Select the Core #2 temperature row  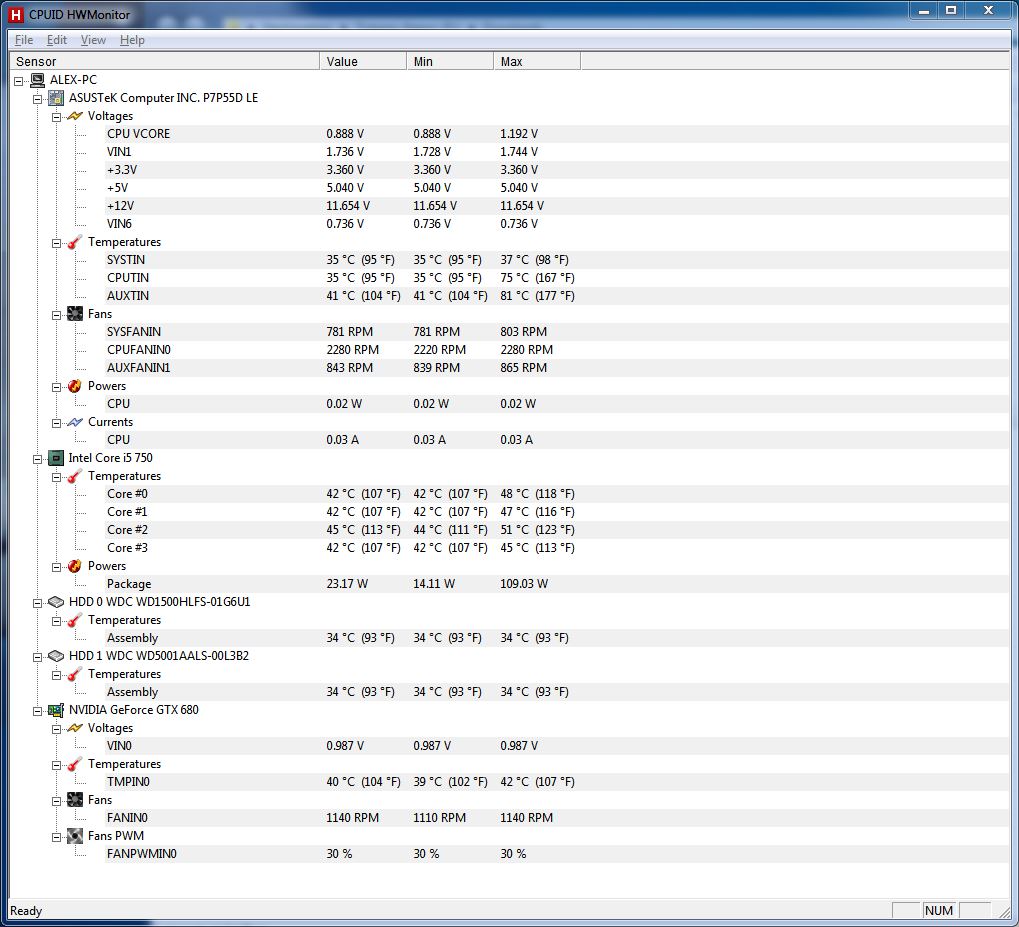558,530
